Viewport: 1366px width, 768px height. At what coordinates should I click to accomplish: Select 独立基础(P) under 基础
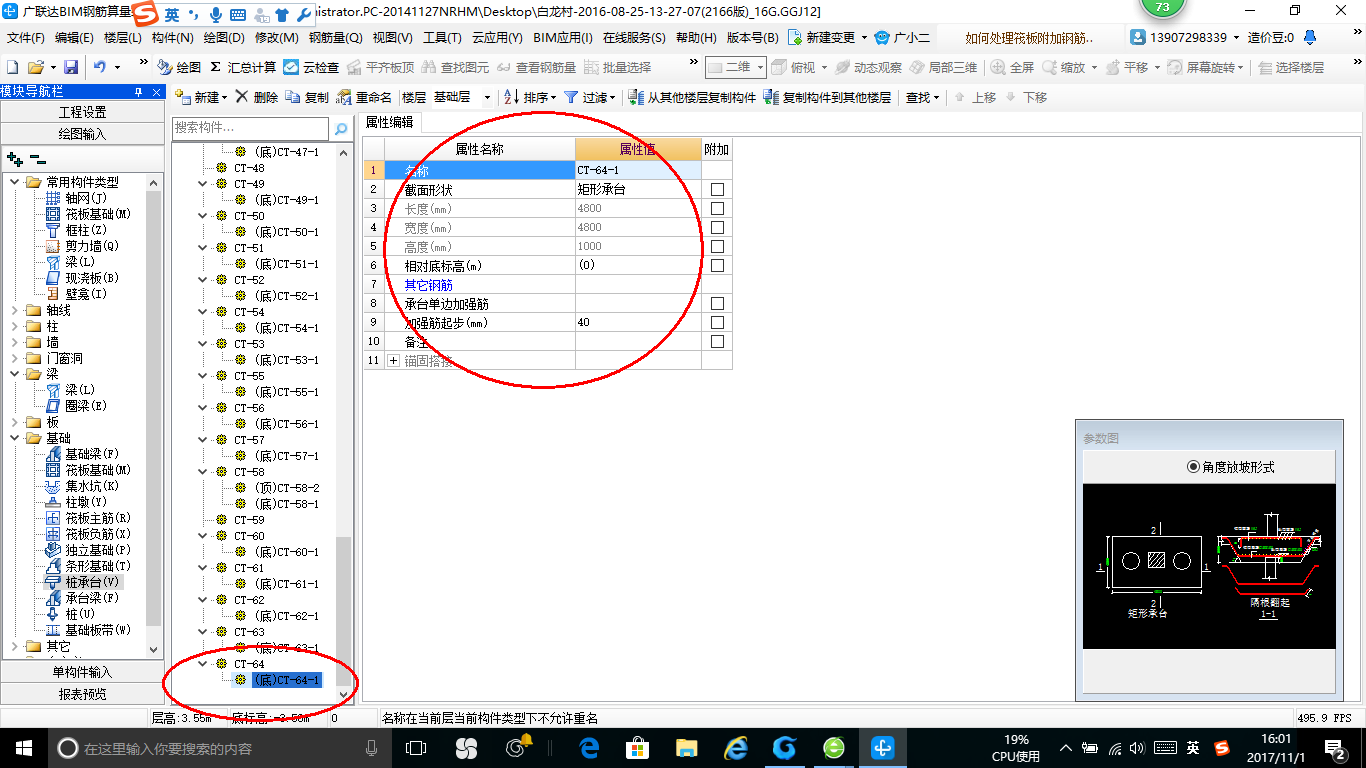[88, 550]
